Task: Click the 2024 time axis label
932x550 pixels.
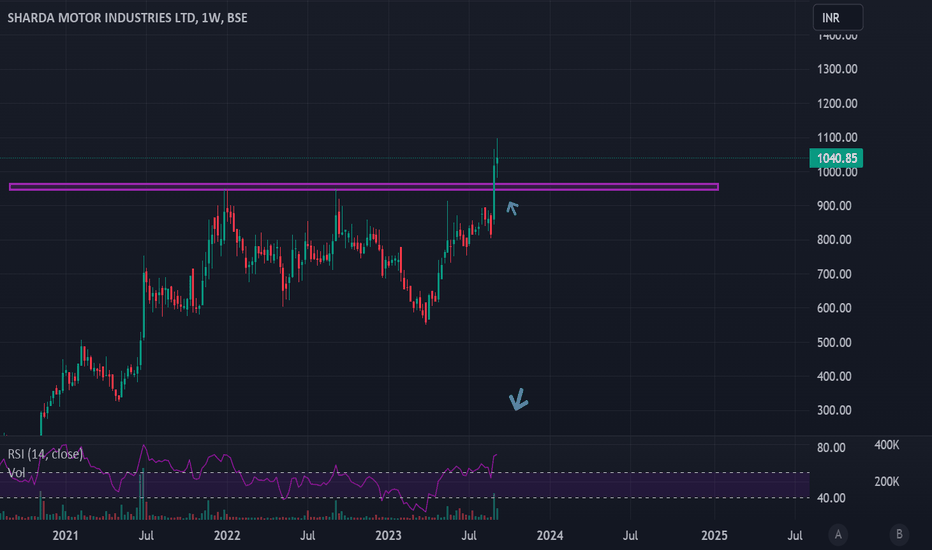Action: coord(550,536)
